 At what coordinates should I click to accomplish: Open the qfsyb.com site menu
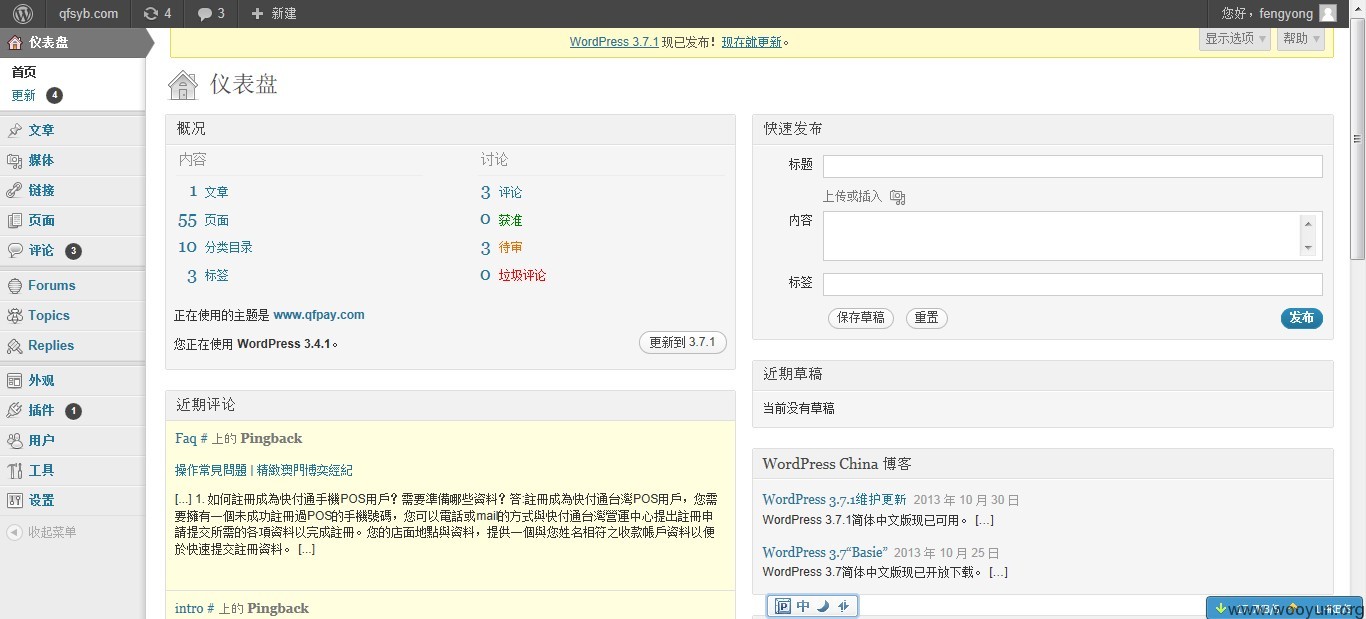pyautogui.click(x=88, y=14)
